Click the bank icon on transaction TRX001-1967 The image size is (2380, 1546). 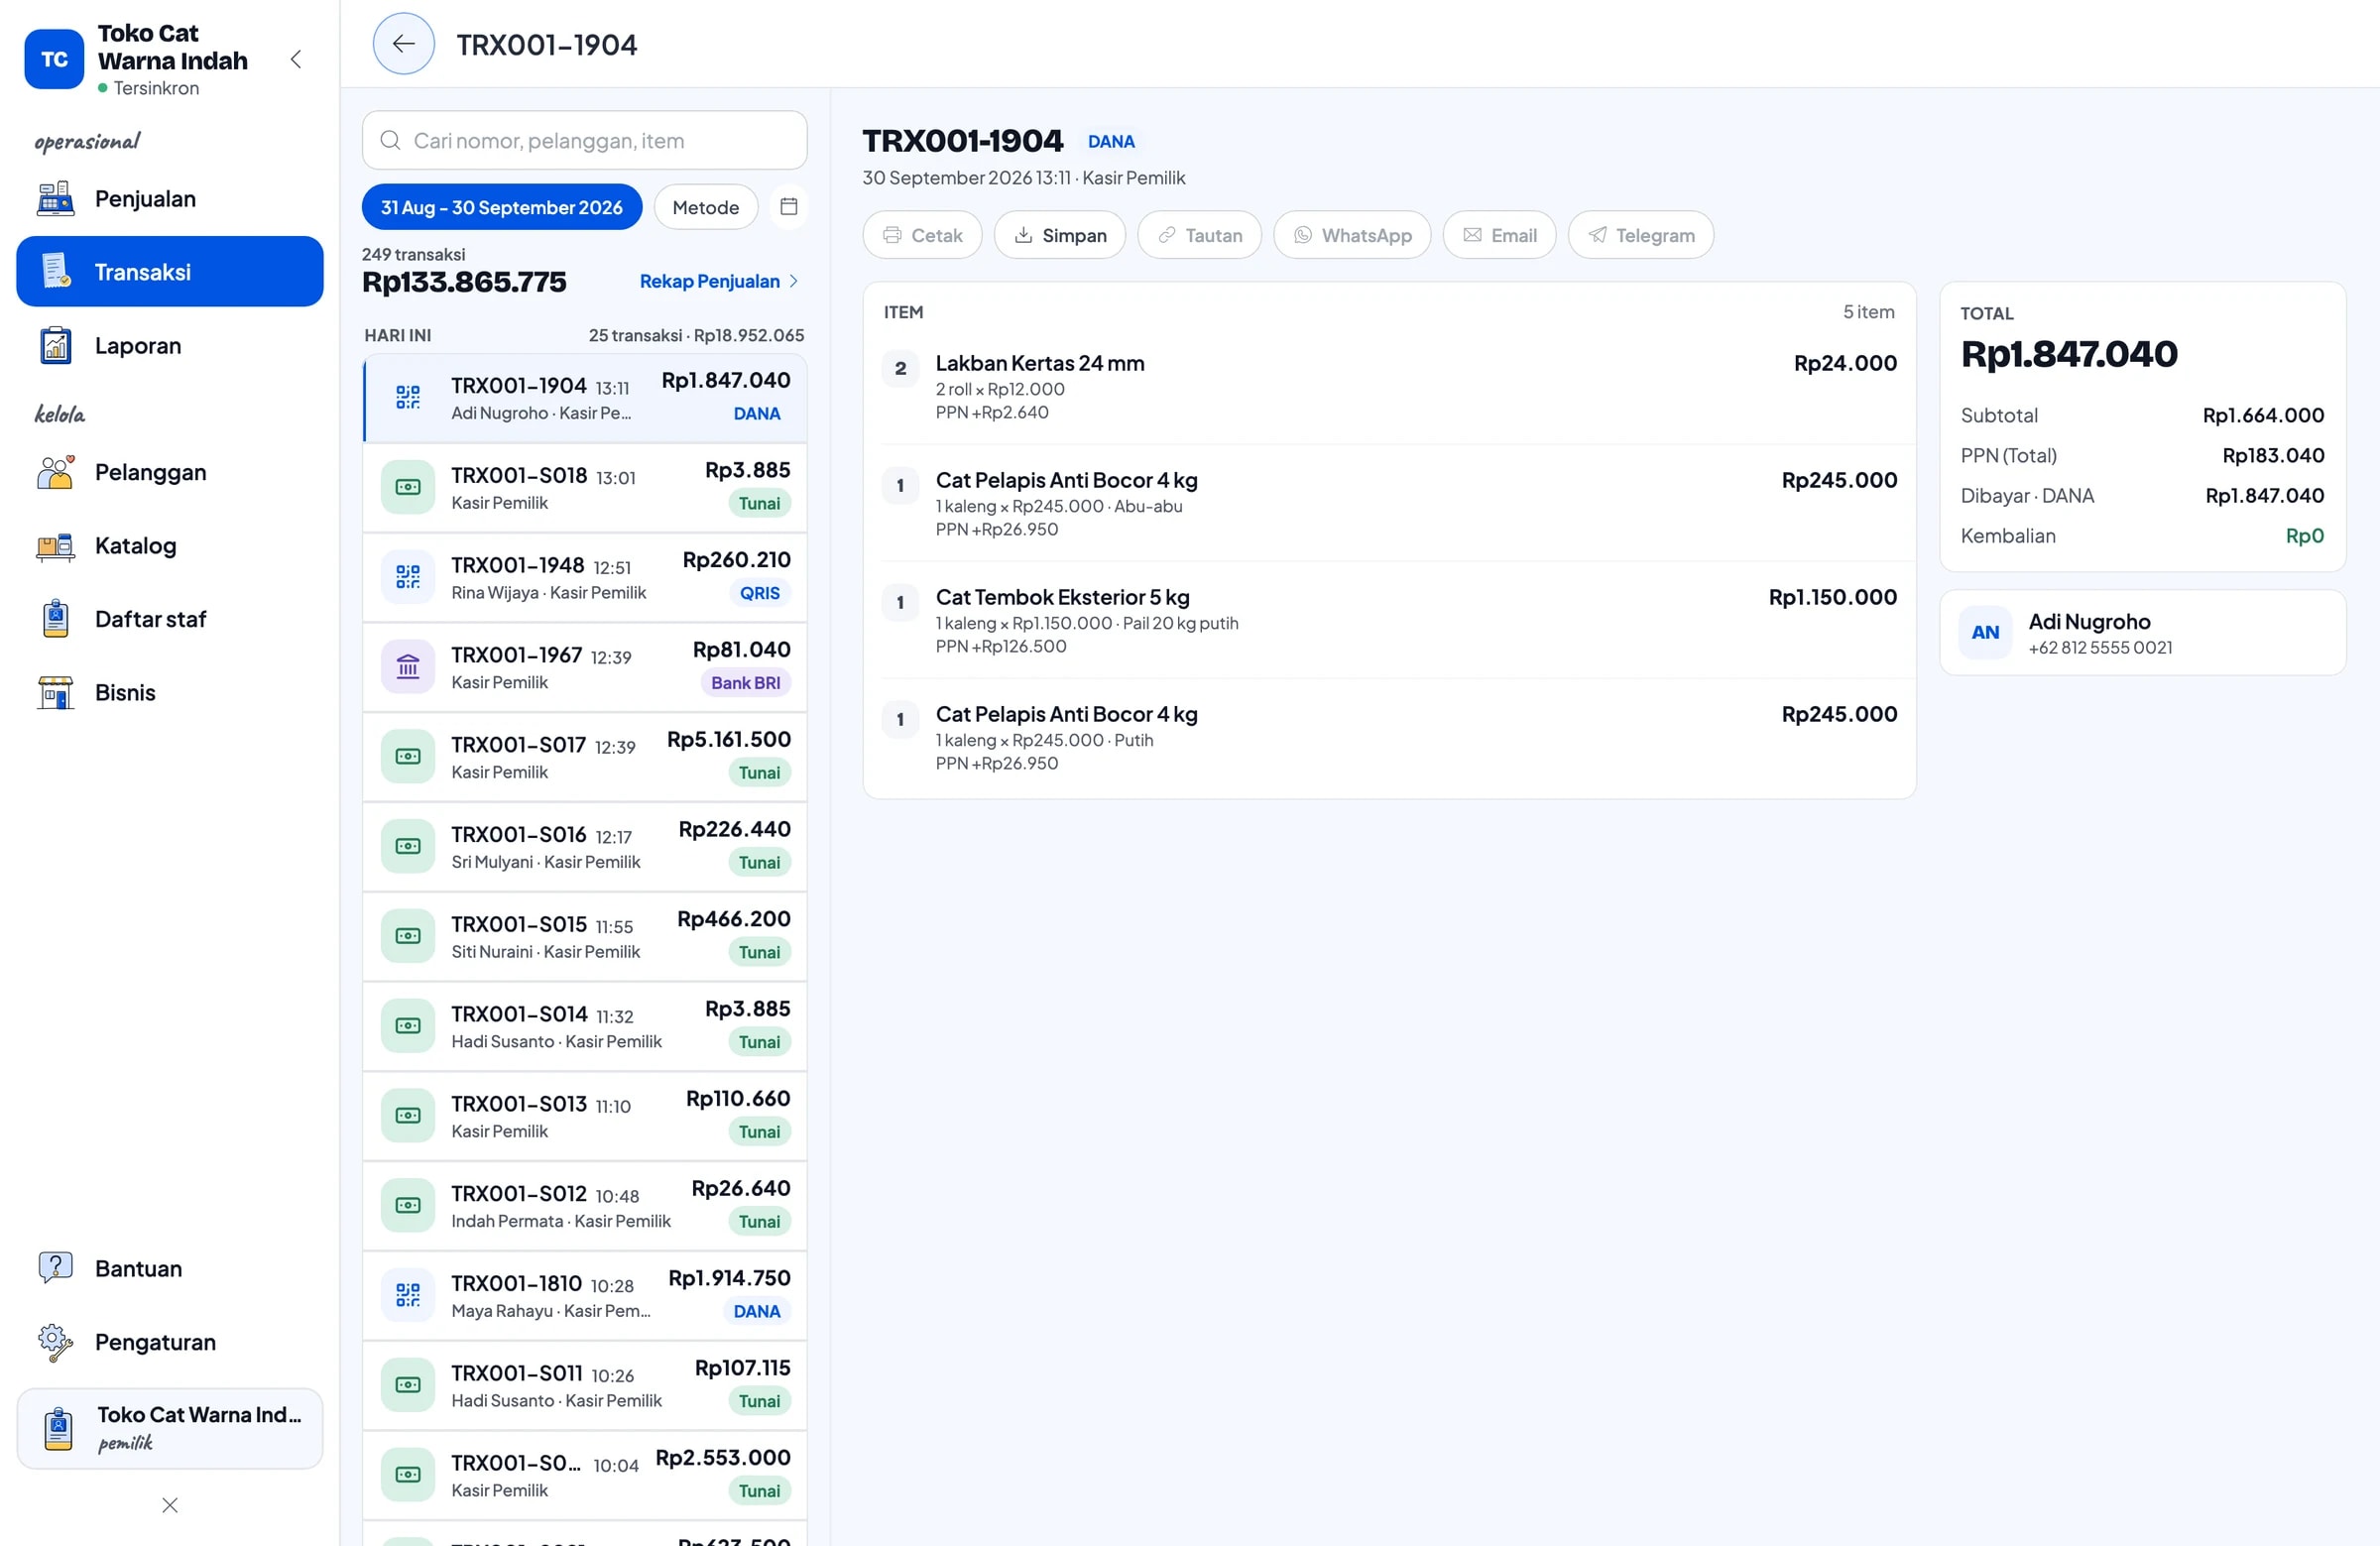pos(408,667)
